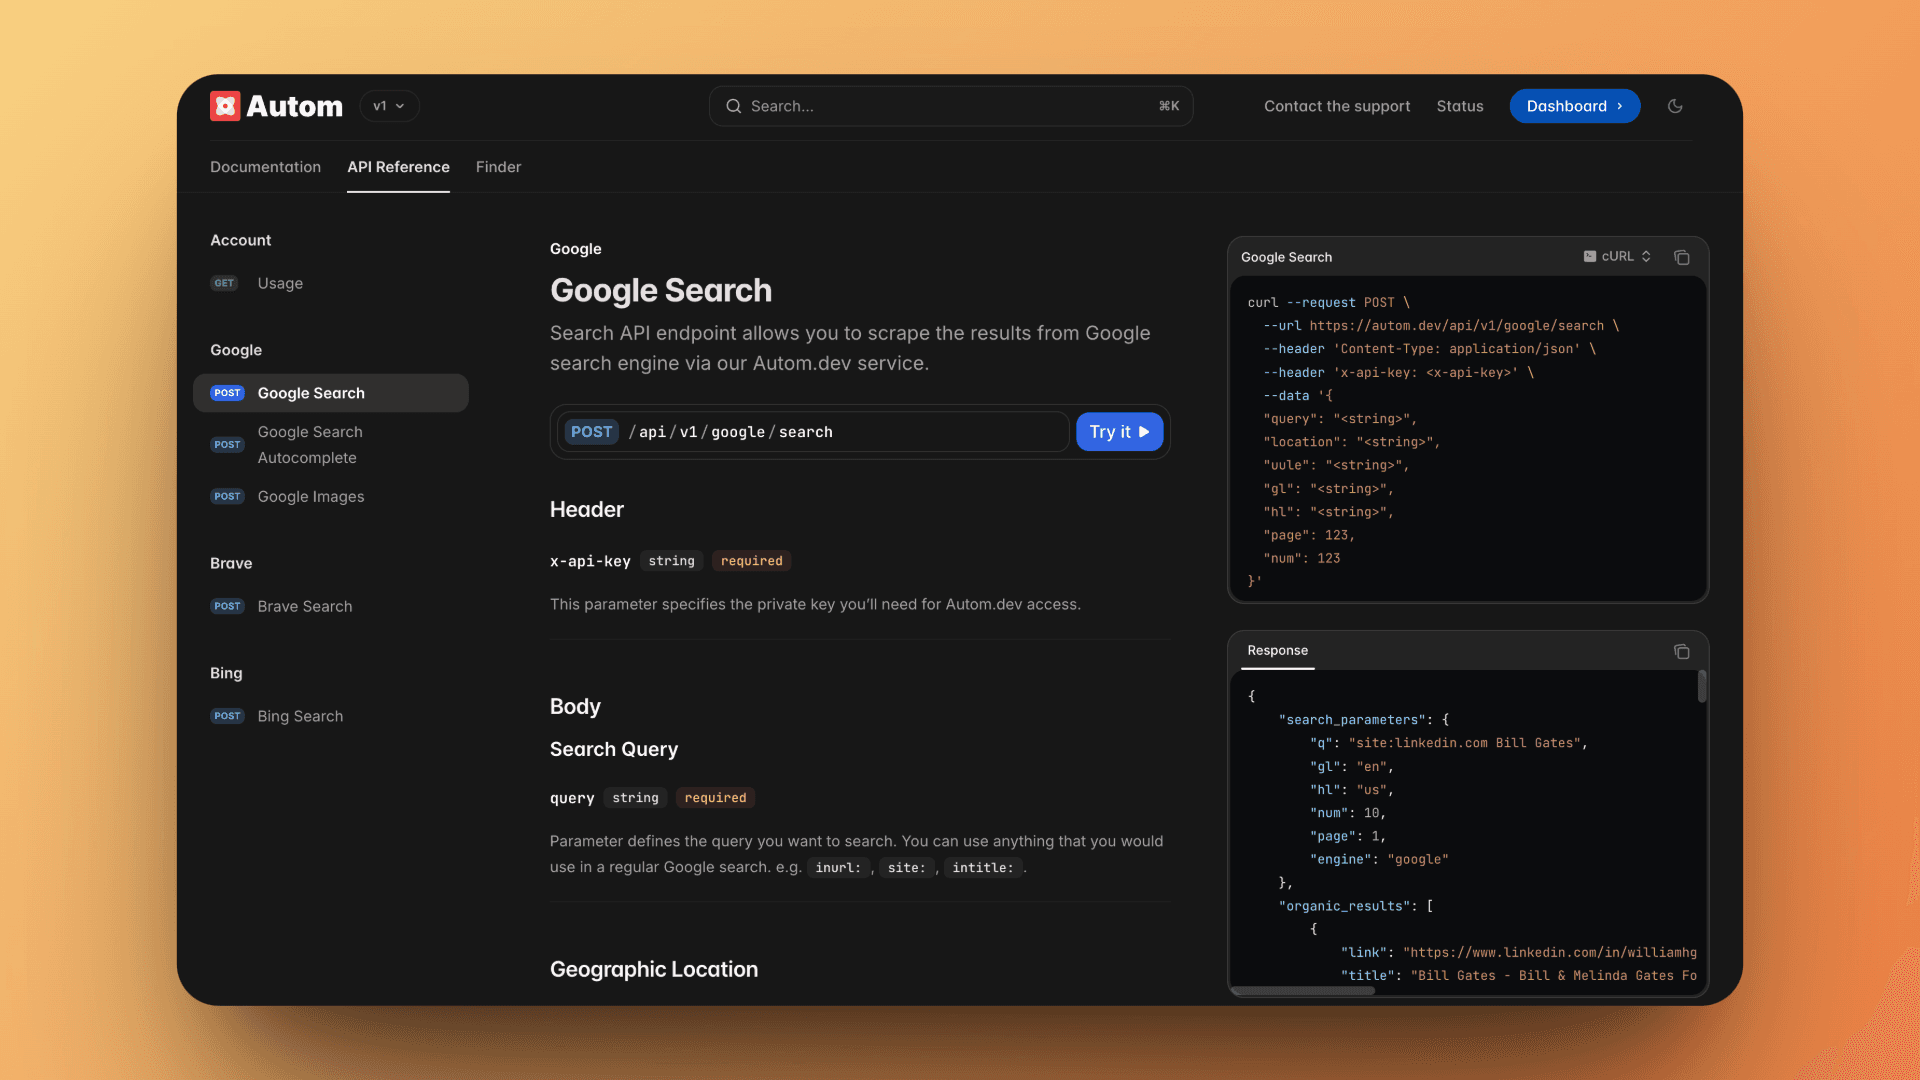This screenshot has height=1080, width=1920.
Task: Click the search magnifier icon
Action: tap(733, 106)
